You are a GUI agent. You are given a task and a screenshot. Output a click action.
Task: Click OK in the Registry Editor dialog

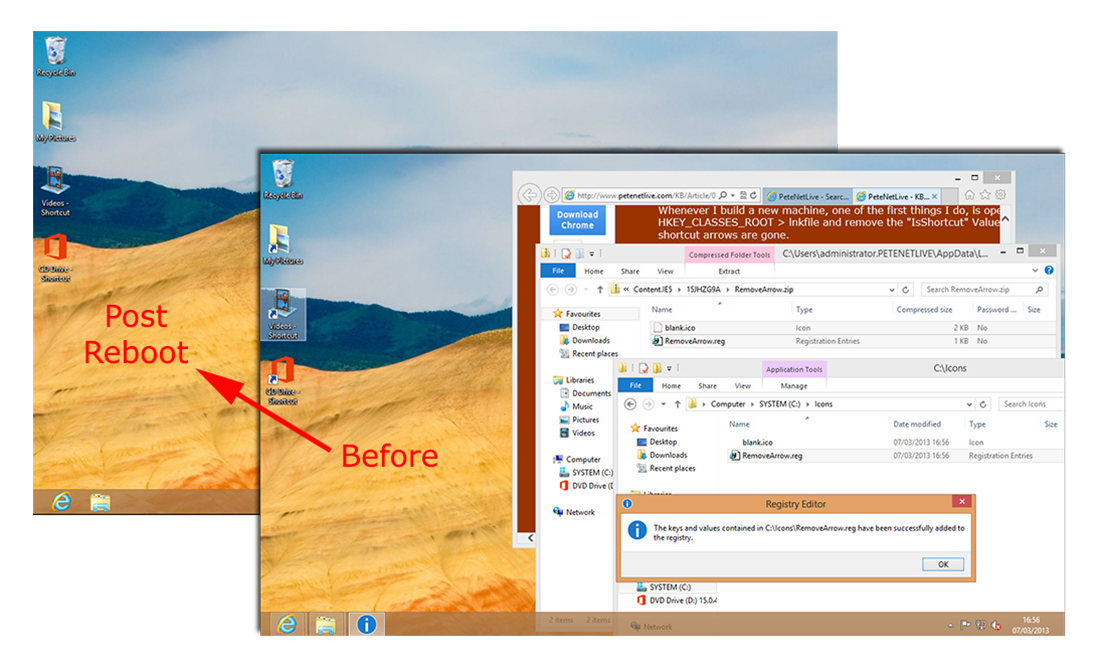943,564
